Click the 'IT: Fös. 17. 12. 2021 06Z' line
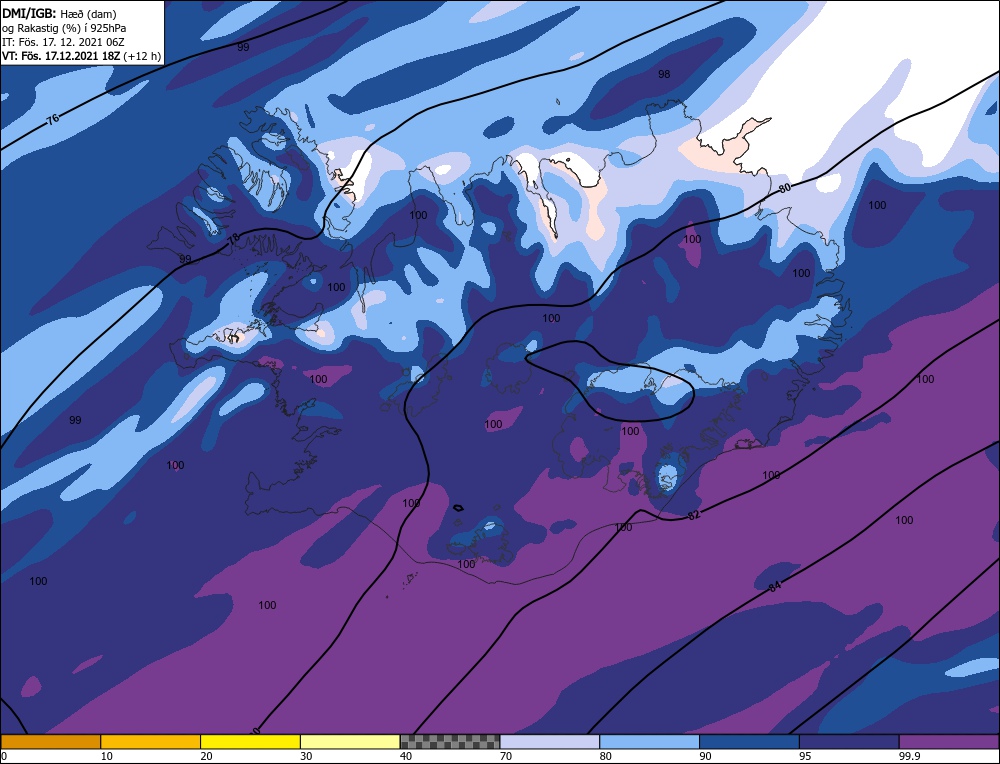This screenshot has width=1000, height=764. (x=63, y=42)
